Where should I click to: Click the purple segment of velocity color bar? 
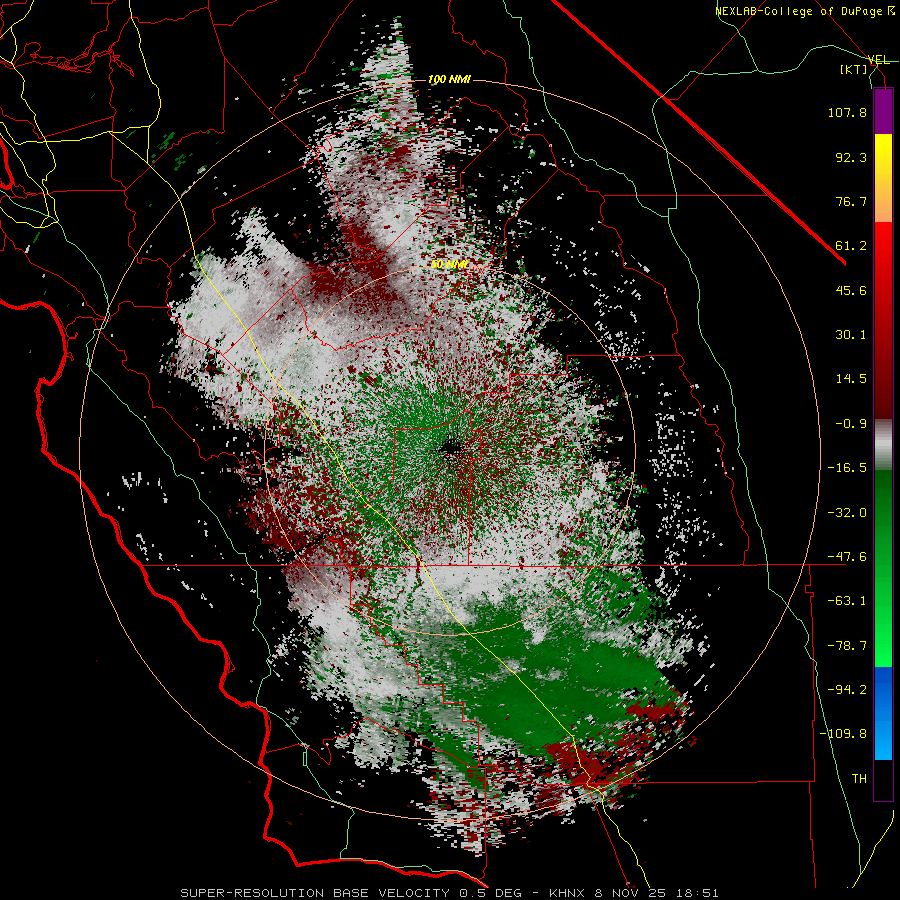tap(883, 111)
